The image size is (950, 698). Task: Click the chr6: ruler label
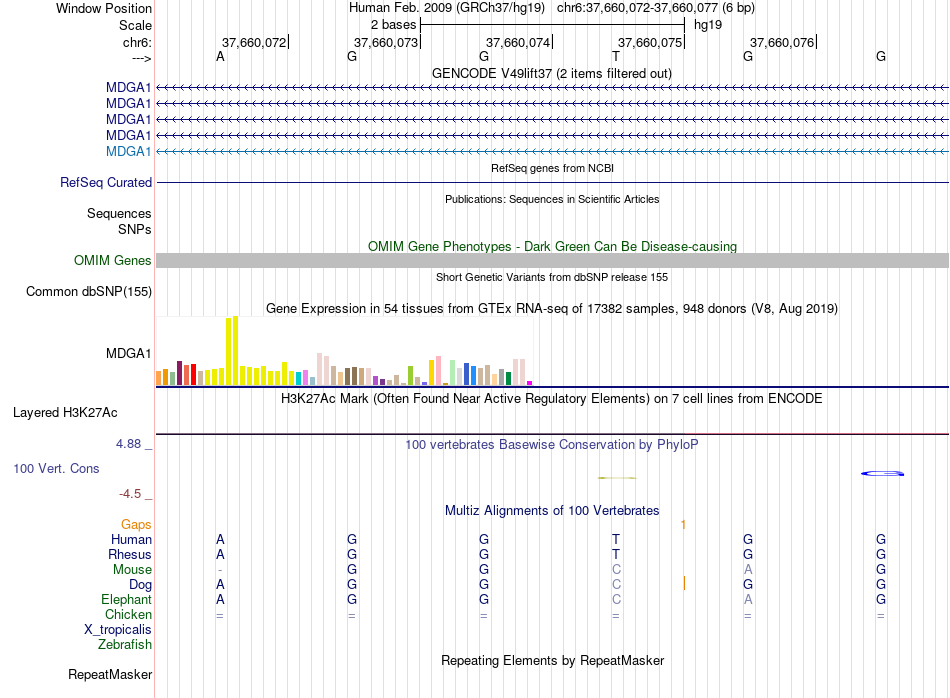[x=137, y=42]
